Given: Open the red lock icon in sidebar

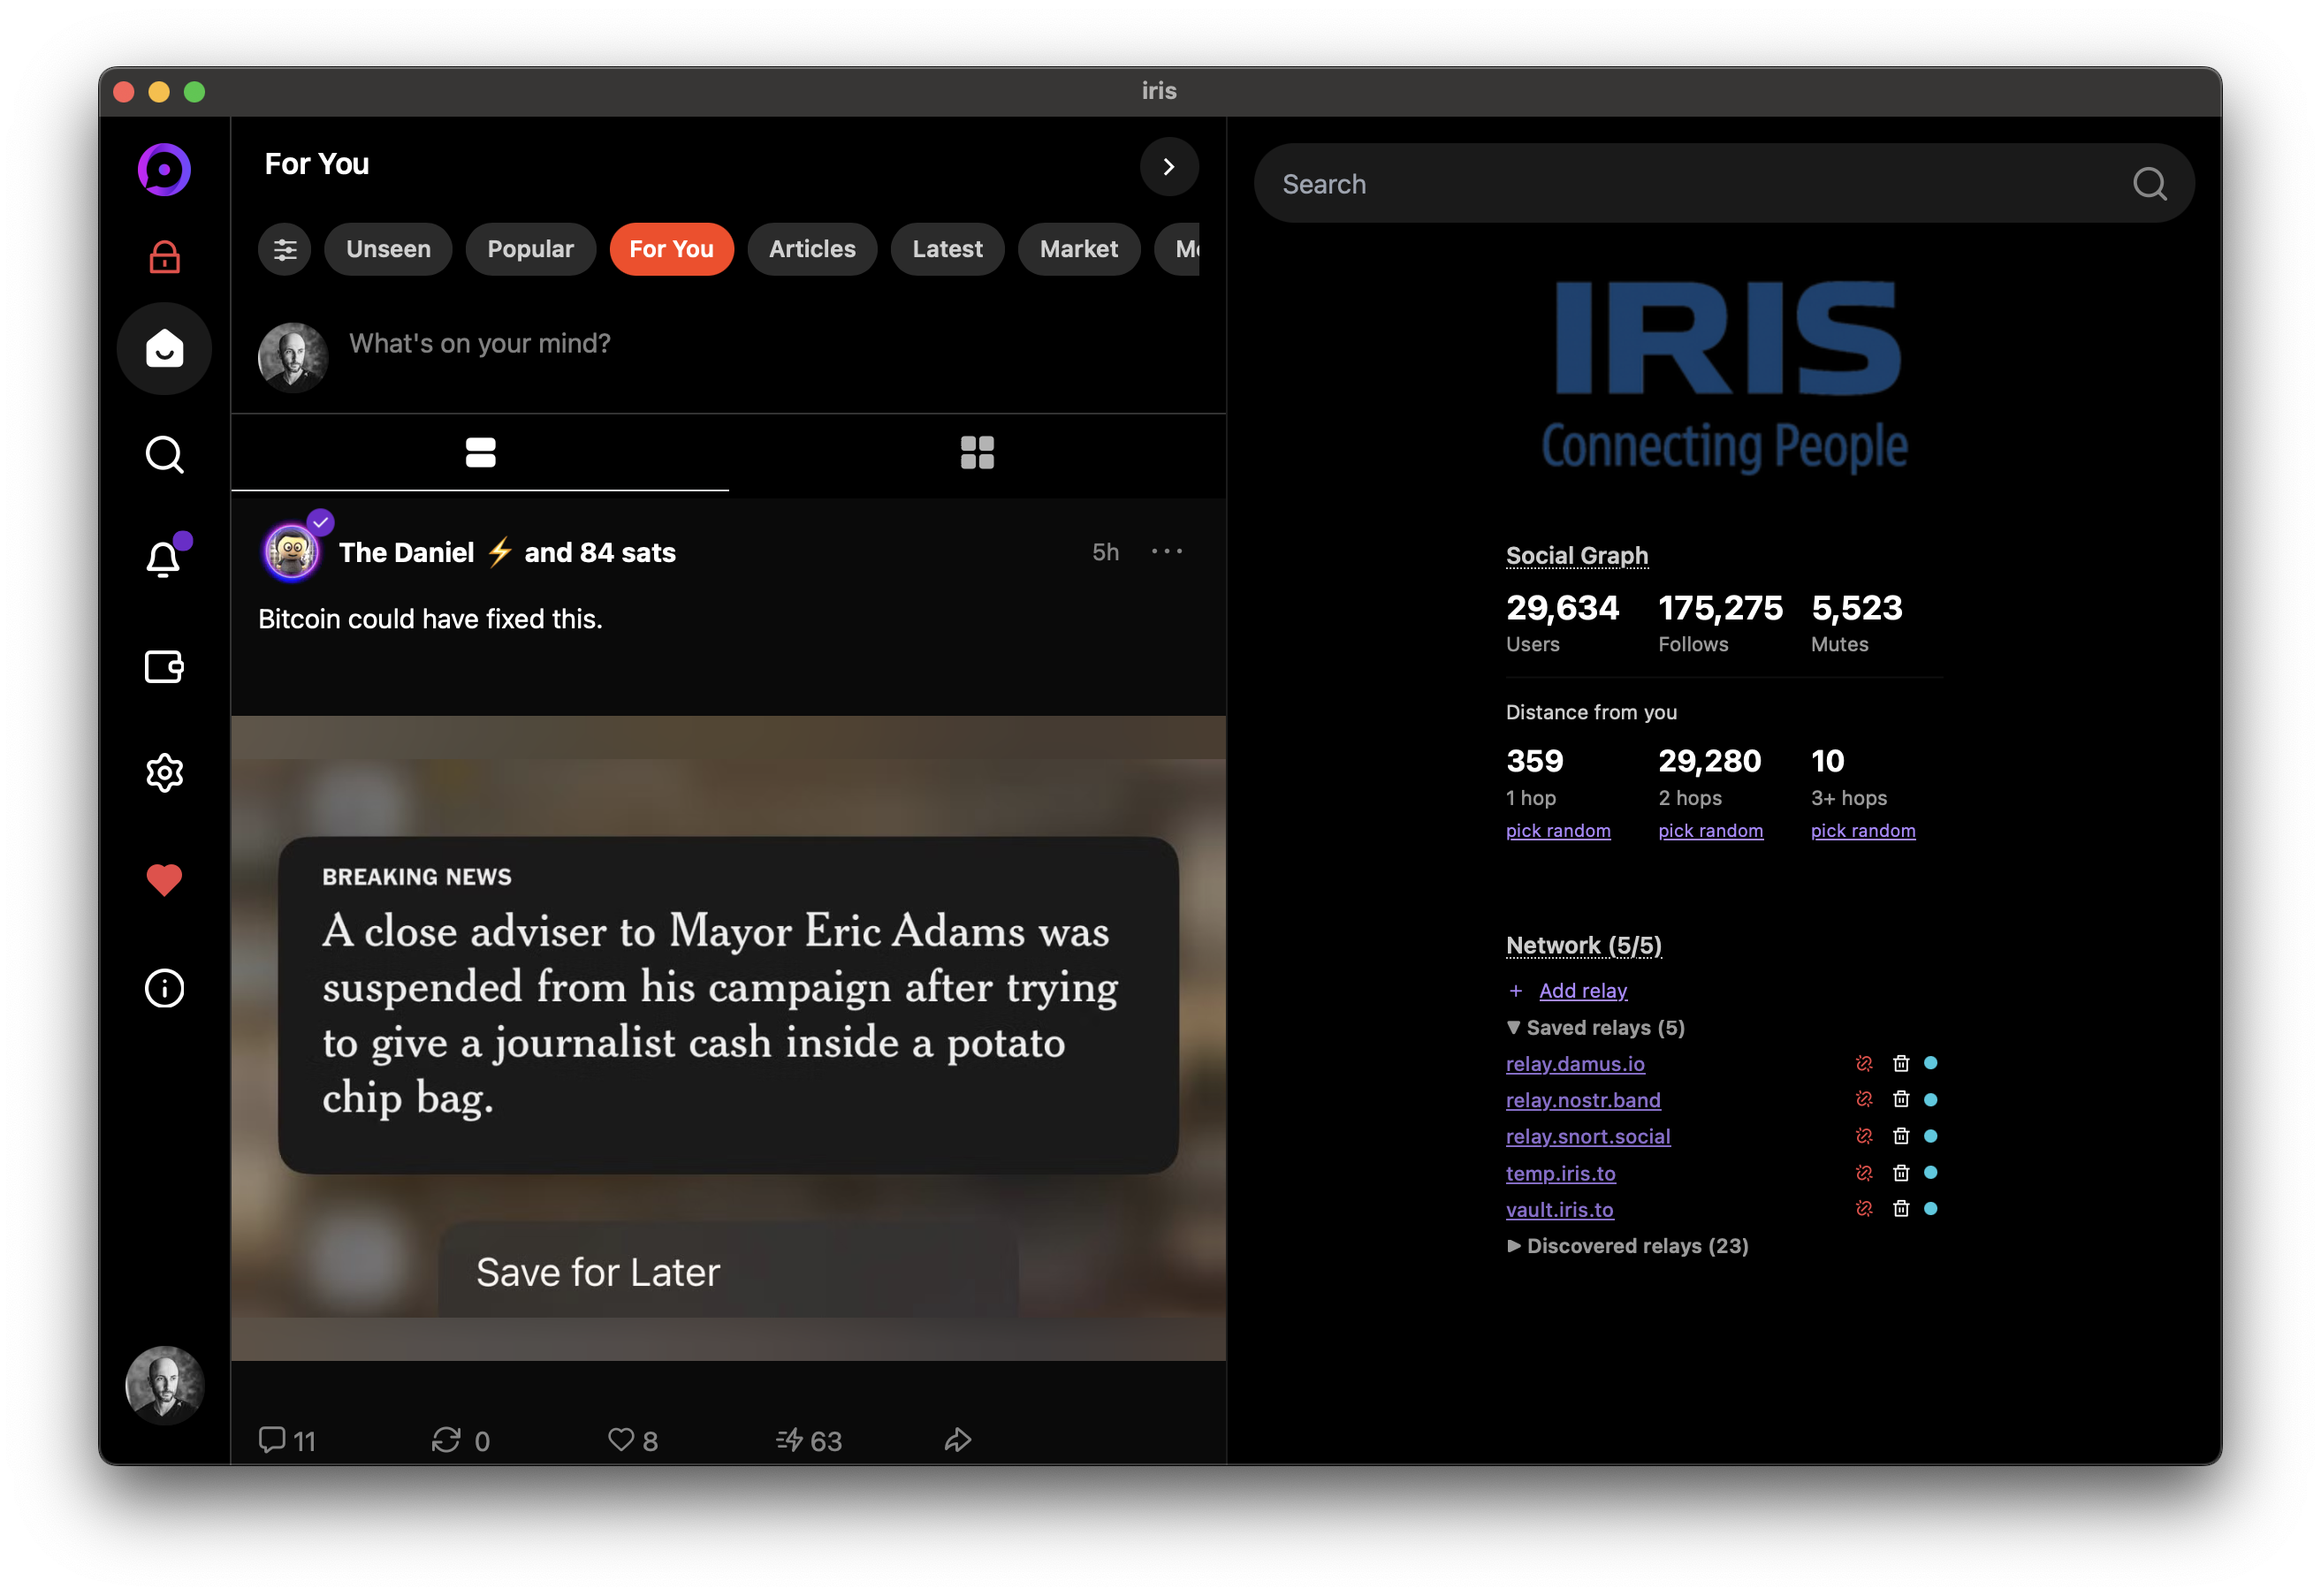Looking at the screenshot, I should [x=164, y=257].
